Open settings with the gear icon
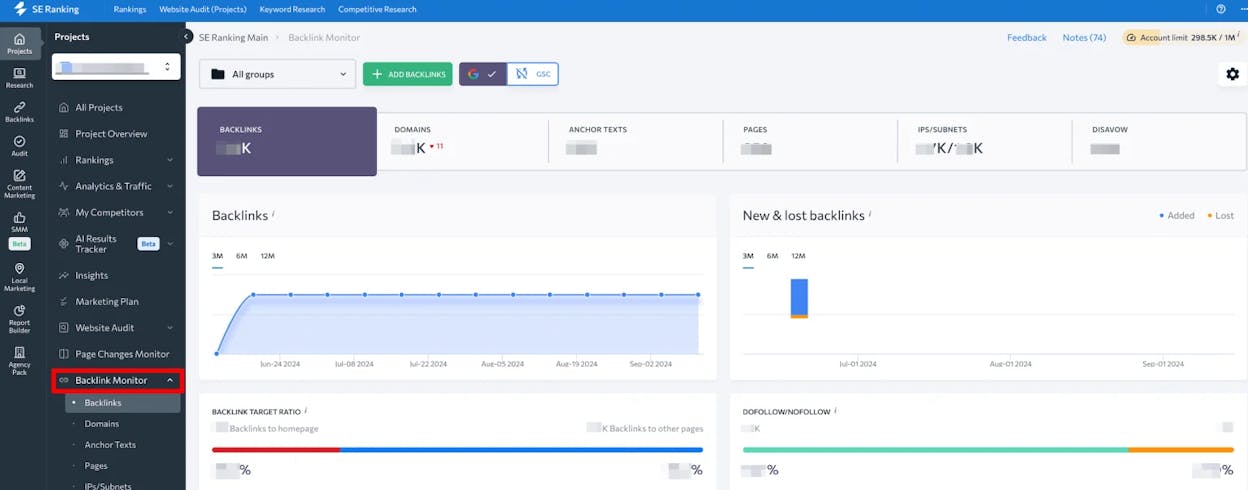 (1232, 74)
